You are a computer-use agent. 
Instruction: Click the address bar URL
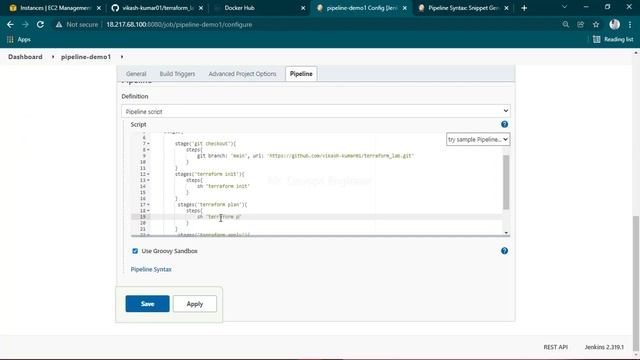click(x=179, y=24)
